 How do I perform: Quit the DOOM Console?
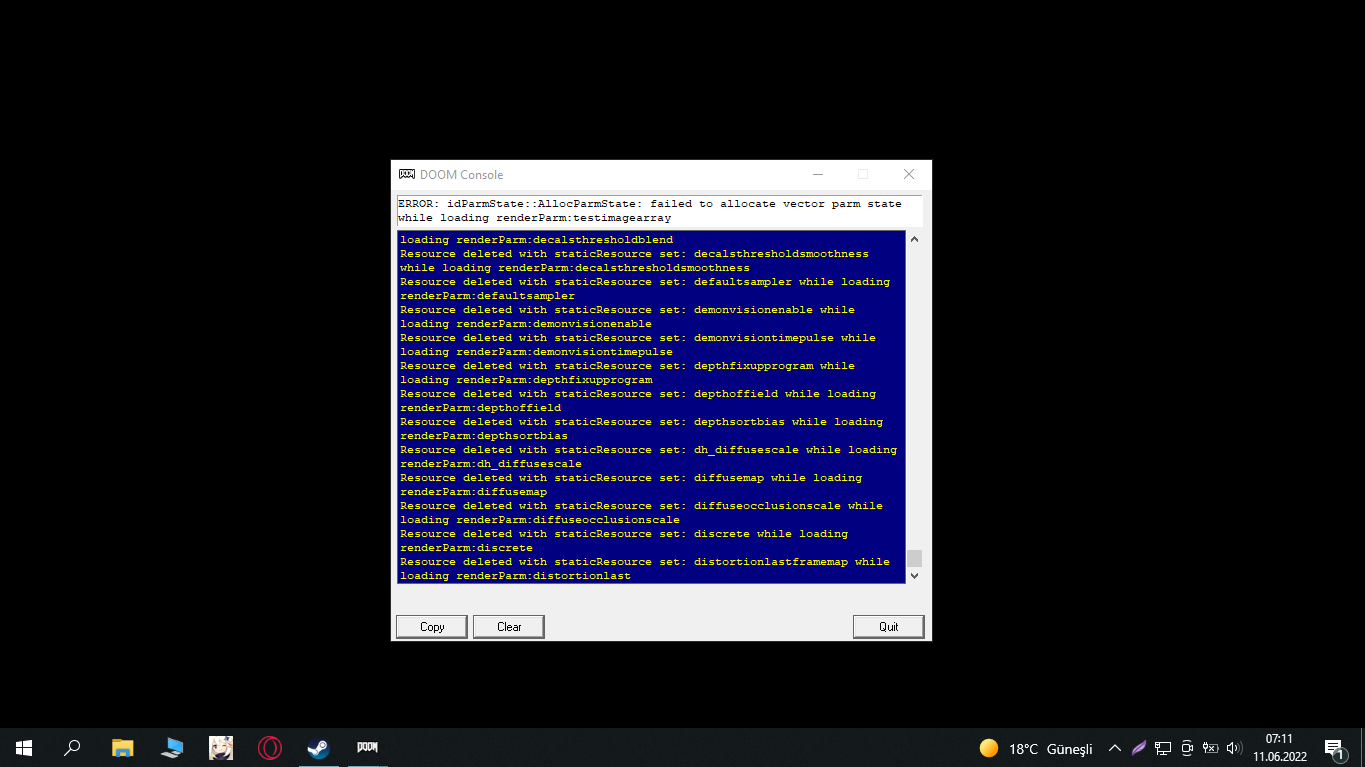click(x=888, y=627)
